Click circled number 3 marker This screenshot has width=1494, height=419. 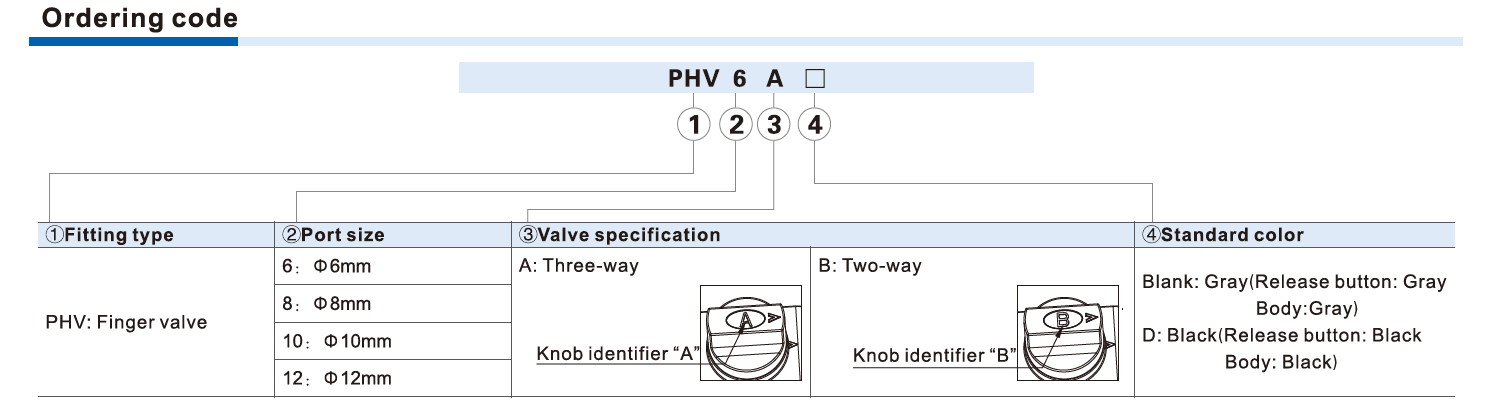tap(773, 125)
